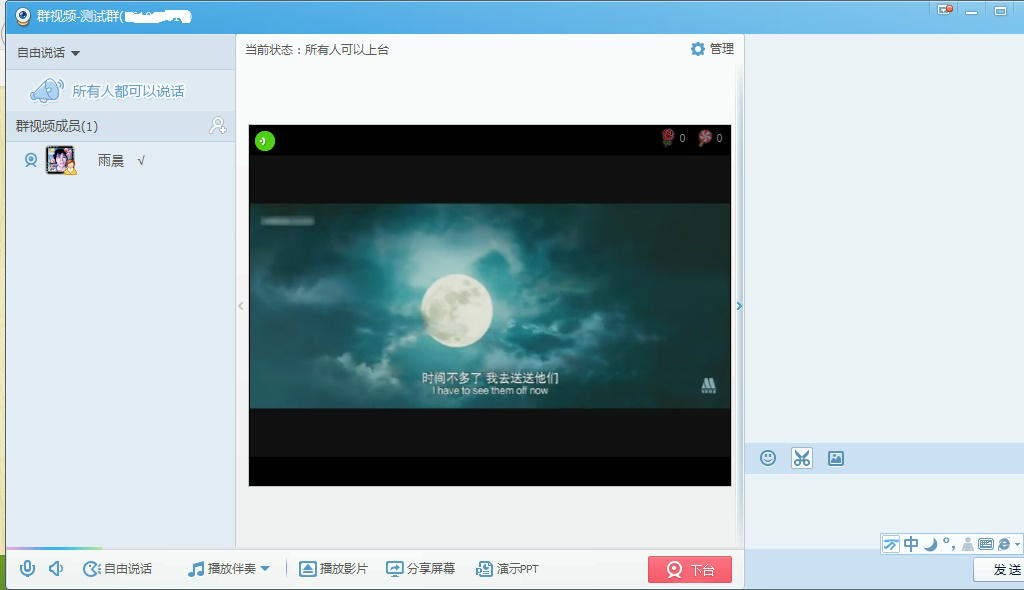The width and height of the screenshot is (1024, 590).
Task: Open the 自由说话 mode dropdown at top
Action: 48,53
